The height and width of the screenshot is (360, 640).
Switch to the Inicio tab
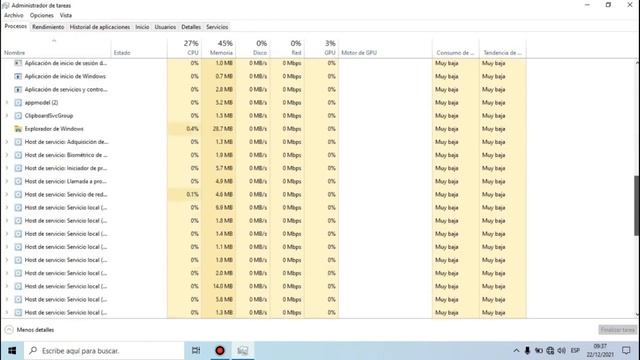coord(142,27)
